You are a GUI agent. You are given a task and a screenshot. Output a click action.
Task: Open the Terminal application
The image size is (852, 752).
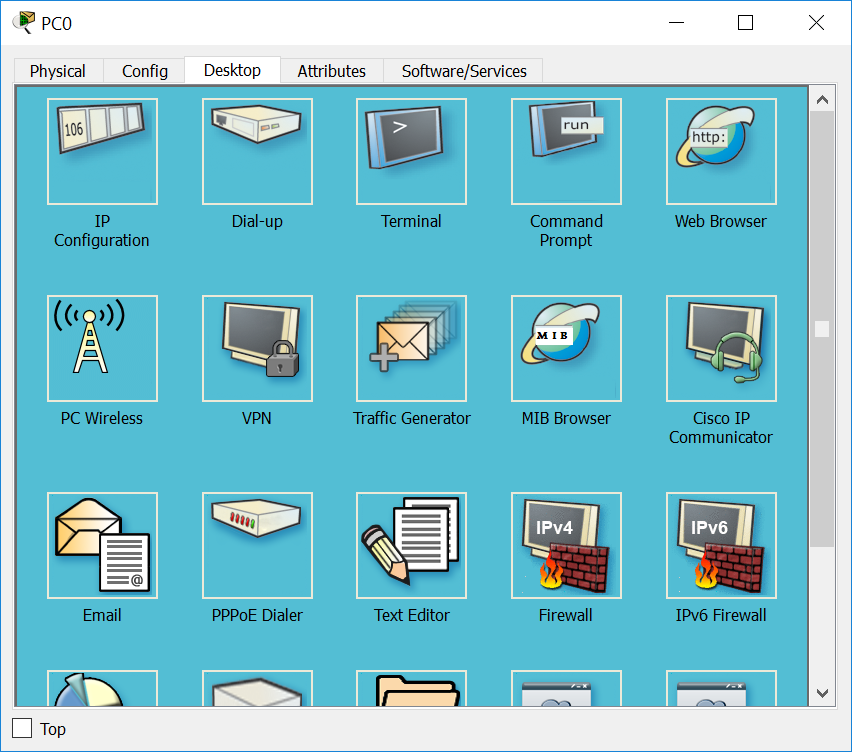411,151
